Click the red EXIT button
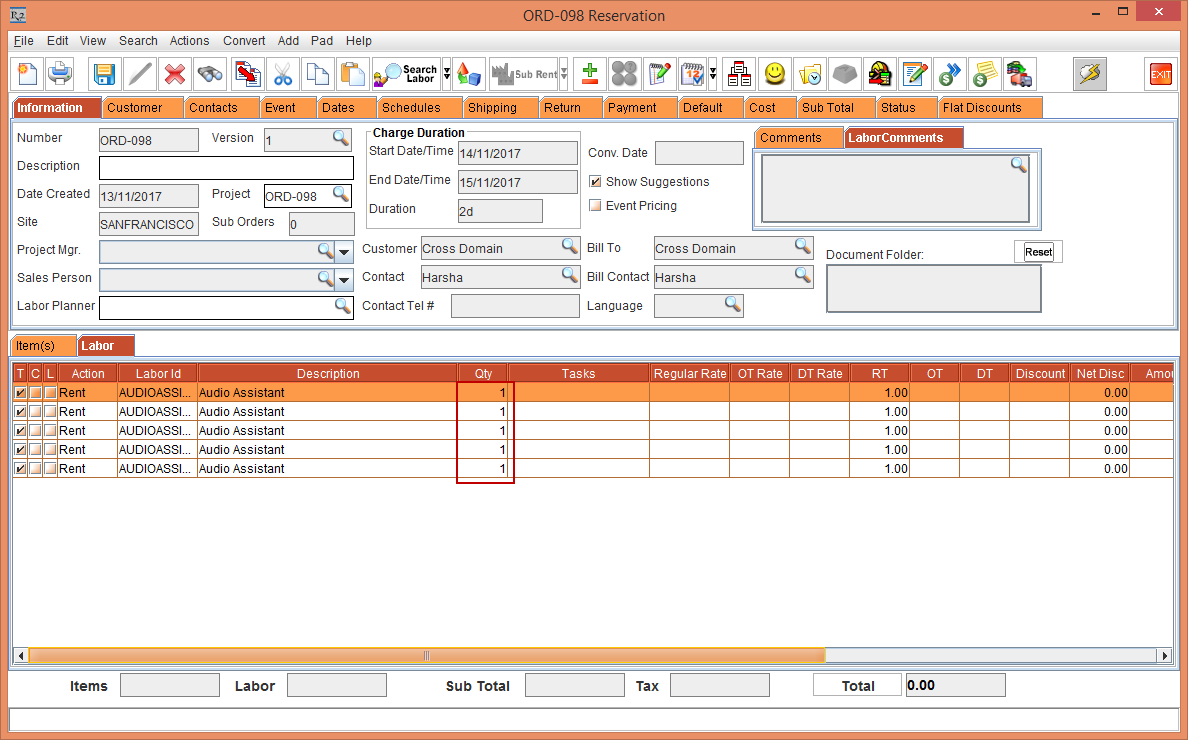Screen dimensions: 1188x740 1160,74
